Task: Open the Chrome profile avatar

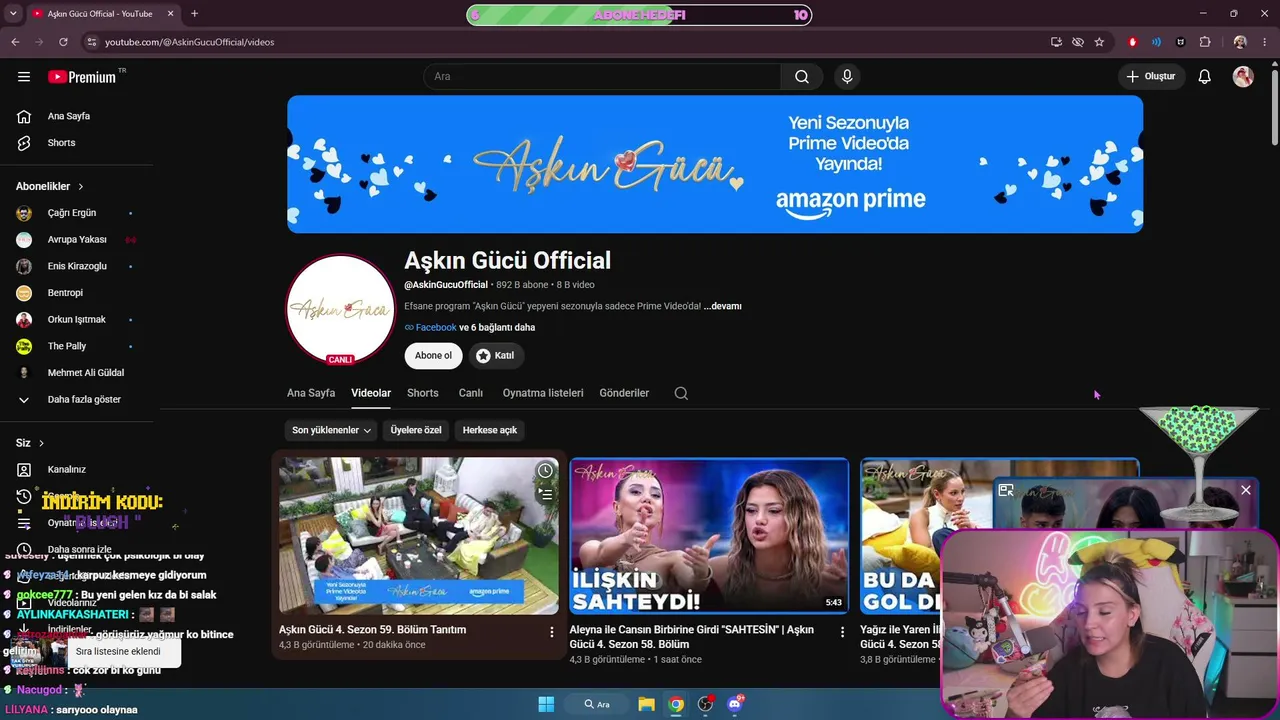Action: [1240, 42]
